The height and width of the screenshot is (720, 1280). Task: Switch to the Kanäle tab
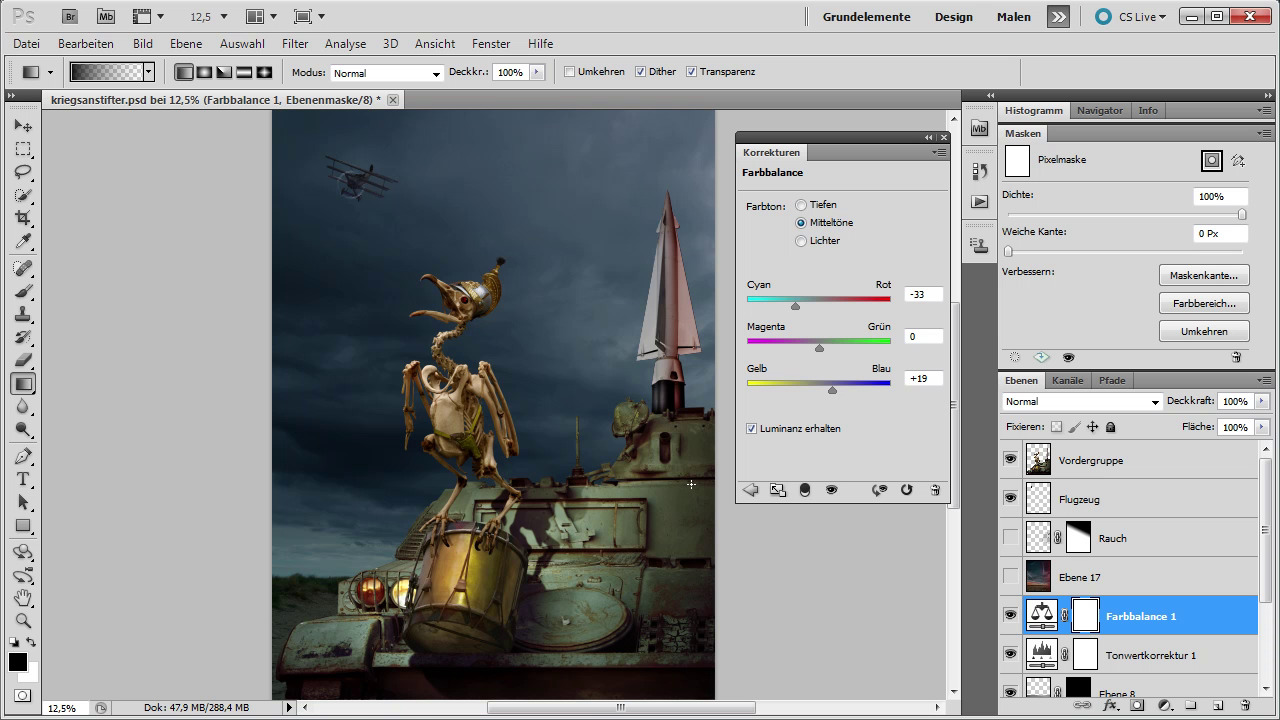click(1068, 381)
